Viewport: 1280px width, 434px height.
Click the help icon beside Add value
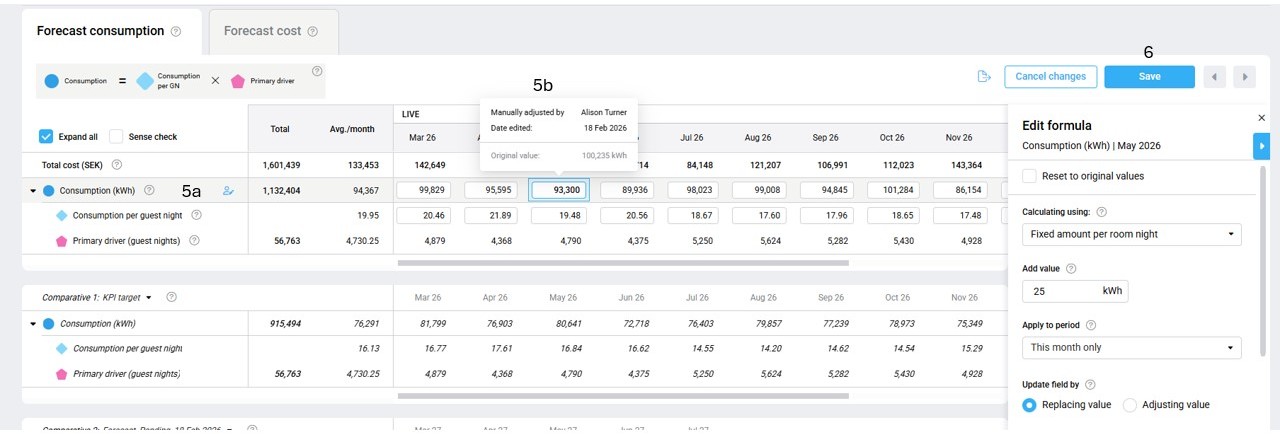coord(1071,269)
